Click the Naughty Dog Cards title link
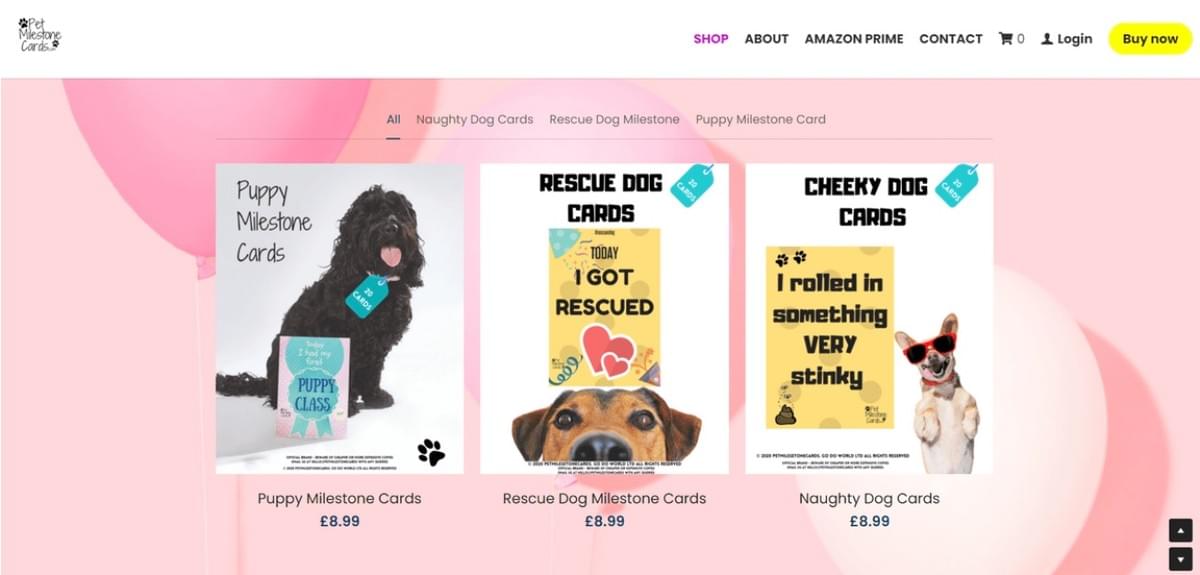 coord(869,498)
